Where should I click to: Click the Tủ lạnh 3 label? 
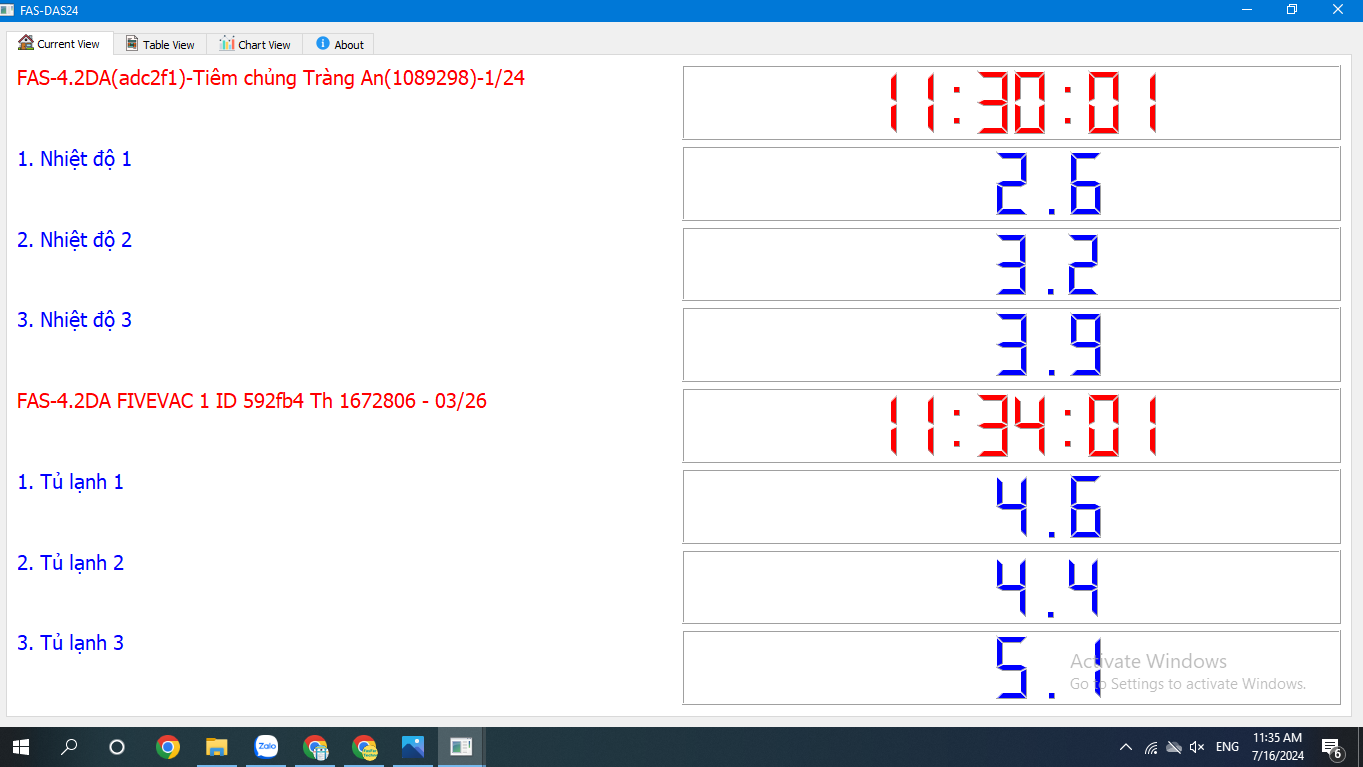pyautogui.click(x=70, y=643)
